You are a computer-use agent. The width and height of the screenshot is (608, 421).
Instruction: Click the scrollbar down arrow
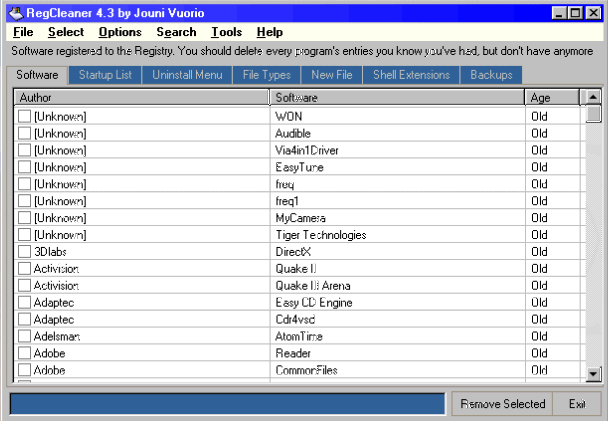(x=593, y=374)
